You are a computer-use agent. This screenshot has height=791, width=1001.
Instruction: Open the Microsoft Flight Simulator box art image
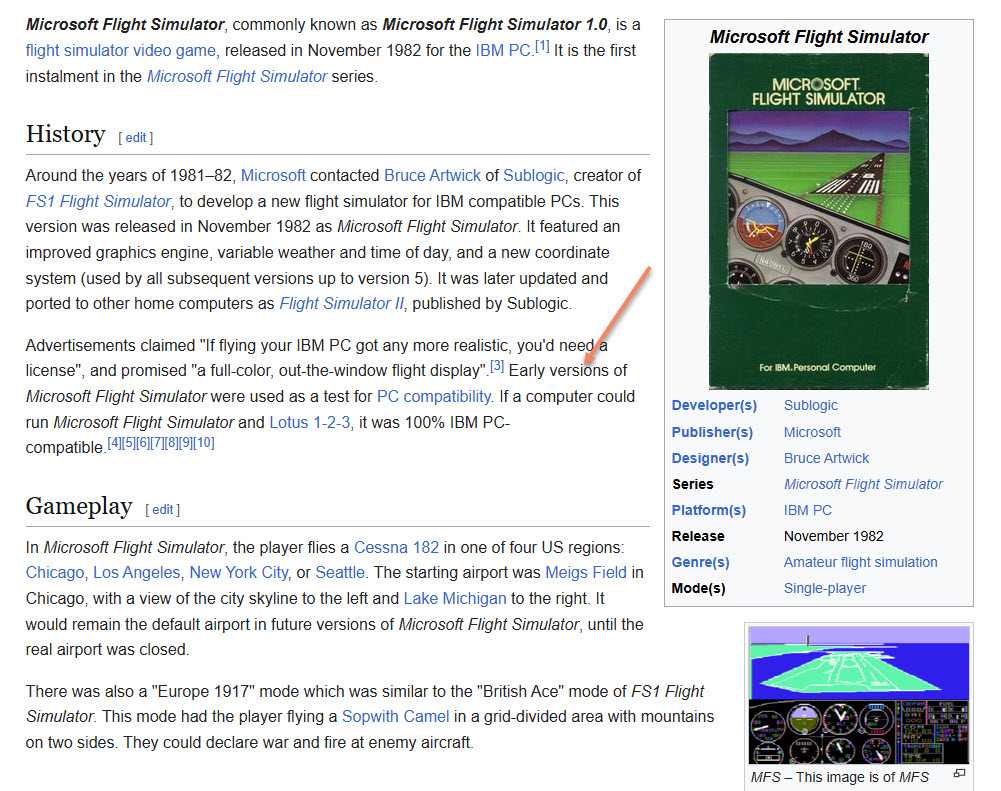coord(818,221)
